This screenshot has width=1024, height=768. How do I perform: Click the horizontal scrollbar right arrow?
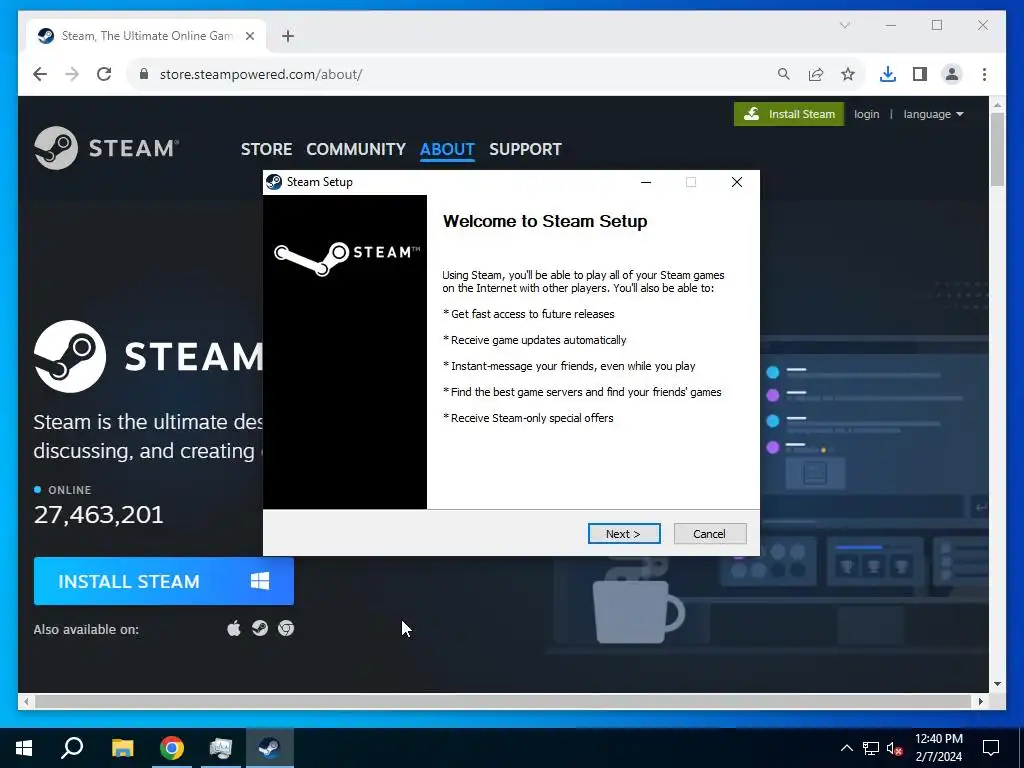click(980, 701)
